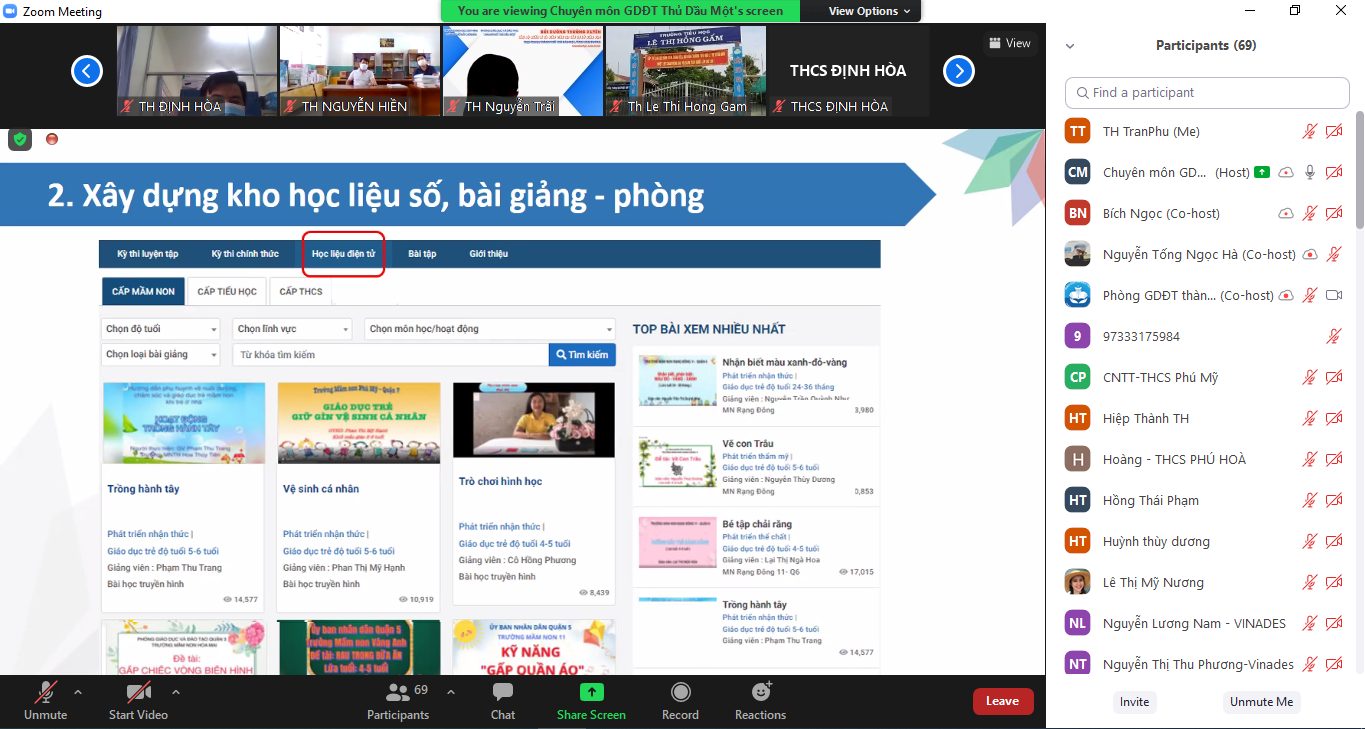Click the photo avatar of Lê Thị Mỹ Nương
1365x729 pixels.
click(x=1077, y=582)
